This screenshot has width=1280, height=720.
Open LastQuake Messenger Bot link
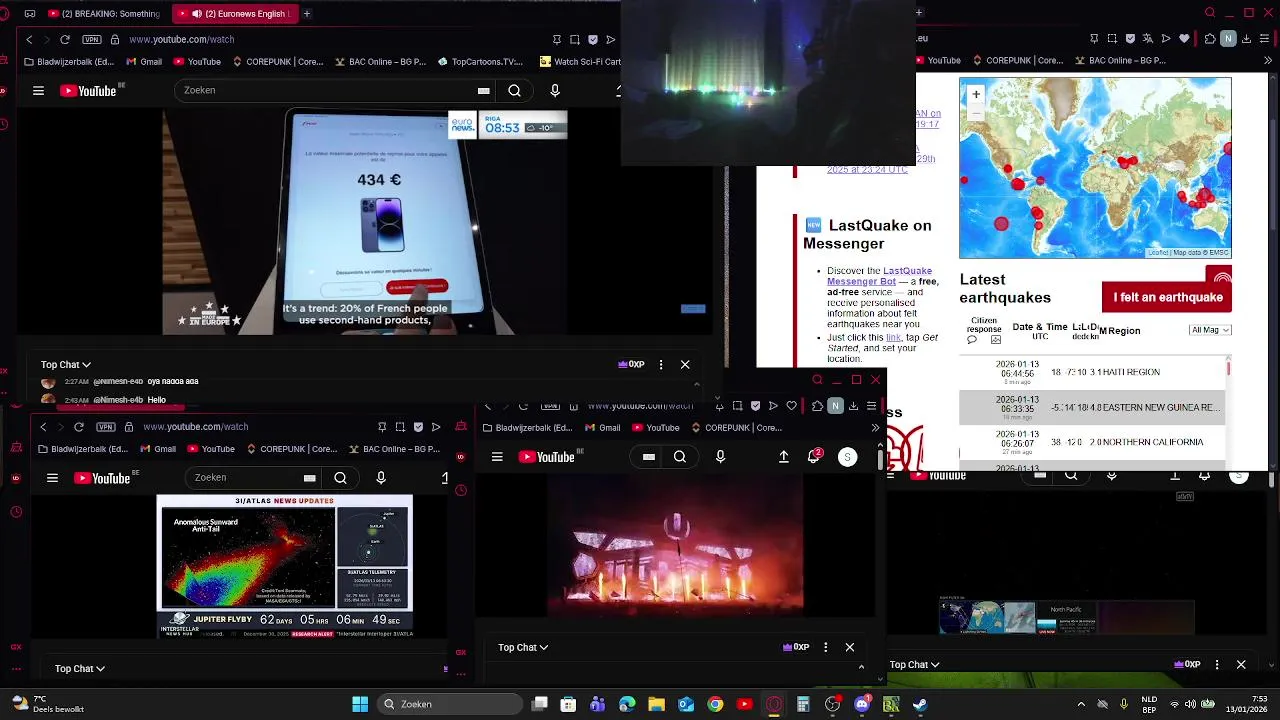click(879, 276)
